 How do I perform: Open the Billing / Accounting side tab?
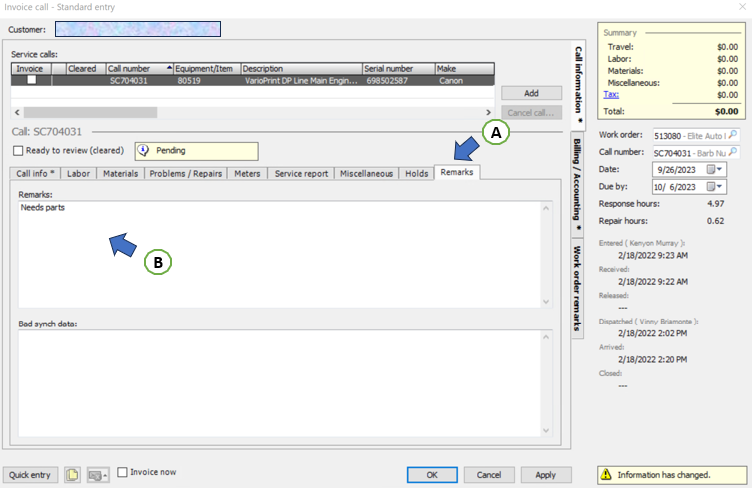point(577,184)
